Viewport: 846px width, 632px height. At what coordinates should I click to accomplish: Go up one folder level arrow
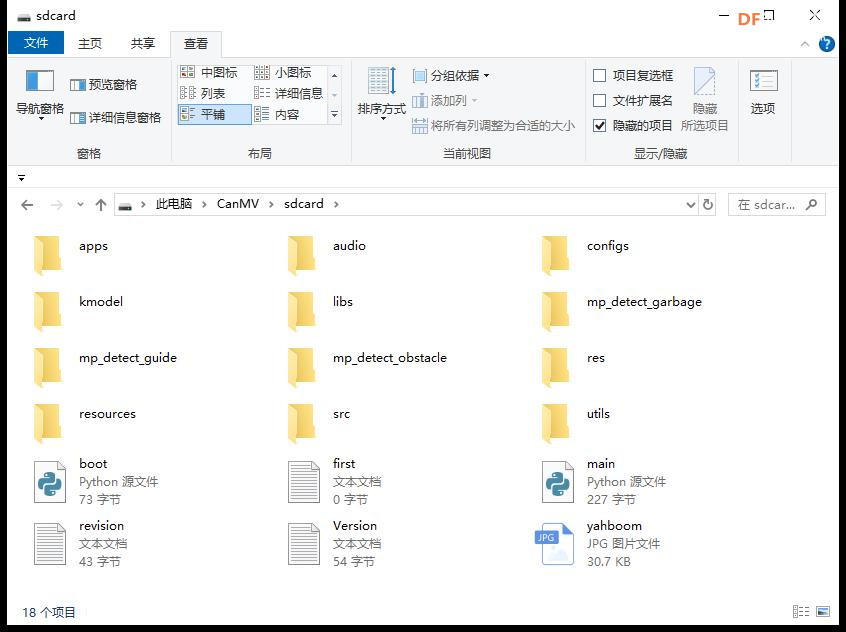pos(101,204)
